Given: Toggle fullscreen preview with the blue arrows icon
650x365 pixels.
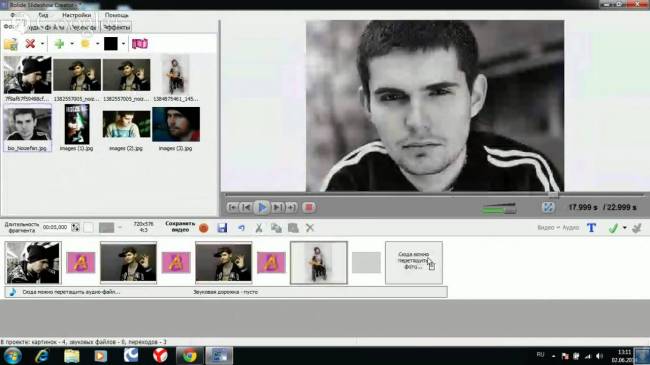Looking at the screenshot, I should point(548,207).
